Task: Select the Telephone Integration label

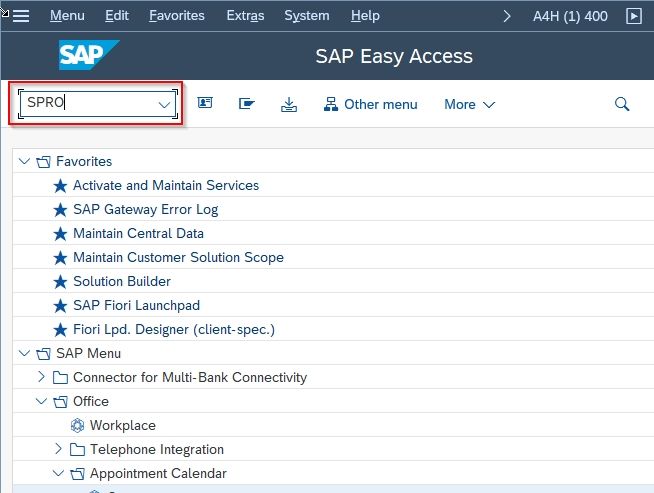Action: click(157, 450)
